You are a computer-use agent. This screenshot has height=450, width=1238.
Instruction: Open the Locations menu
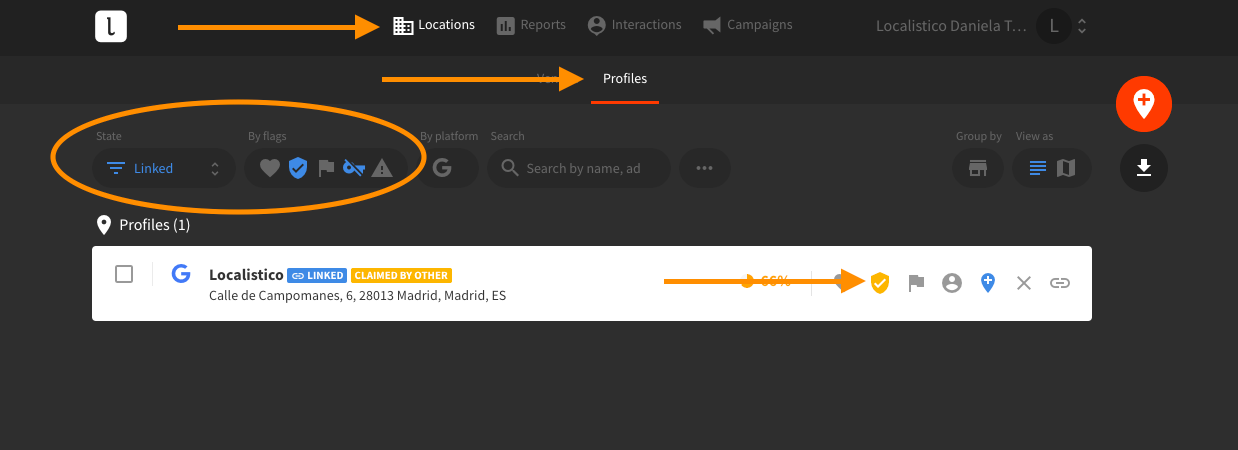[434, 25]
